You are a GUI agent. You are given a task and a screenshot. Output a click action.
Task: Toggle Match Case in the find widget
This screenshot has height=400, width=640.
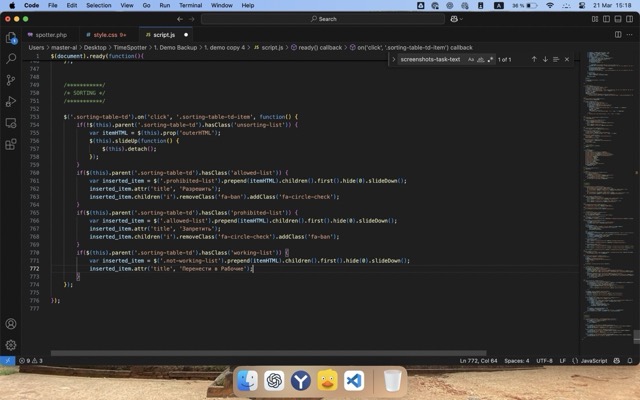coord(471,60)
